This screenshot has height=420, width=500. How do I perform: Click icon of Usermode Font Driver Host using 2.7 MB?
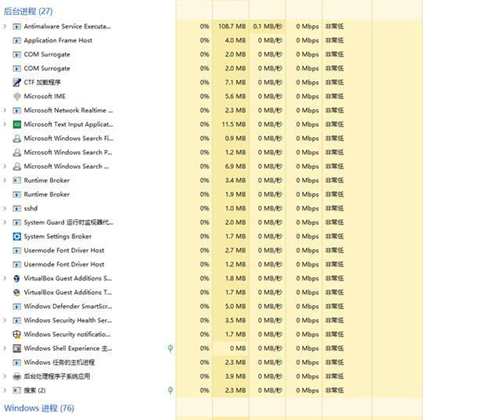[17, 251]
